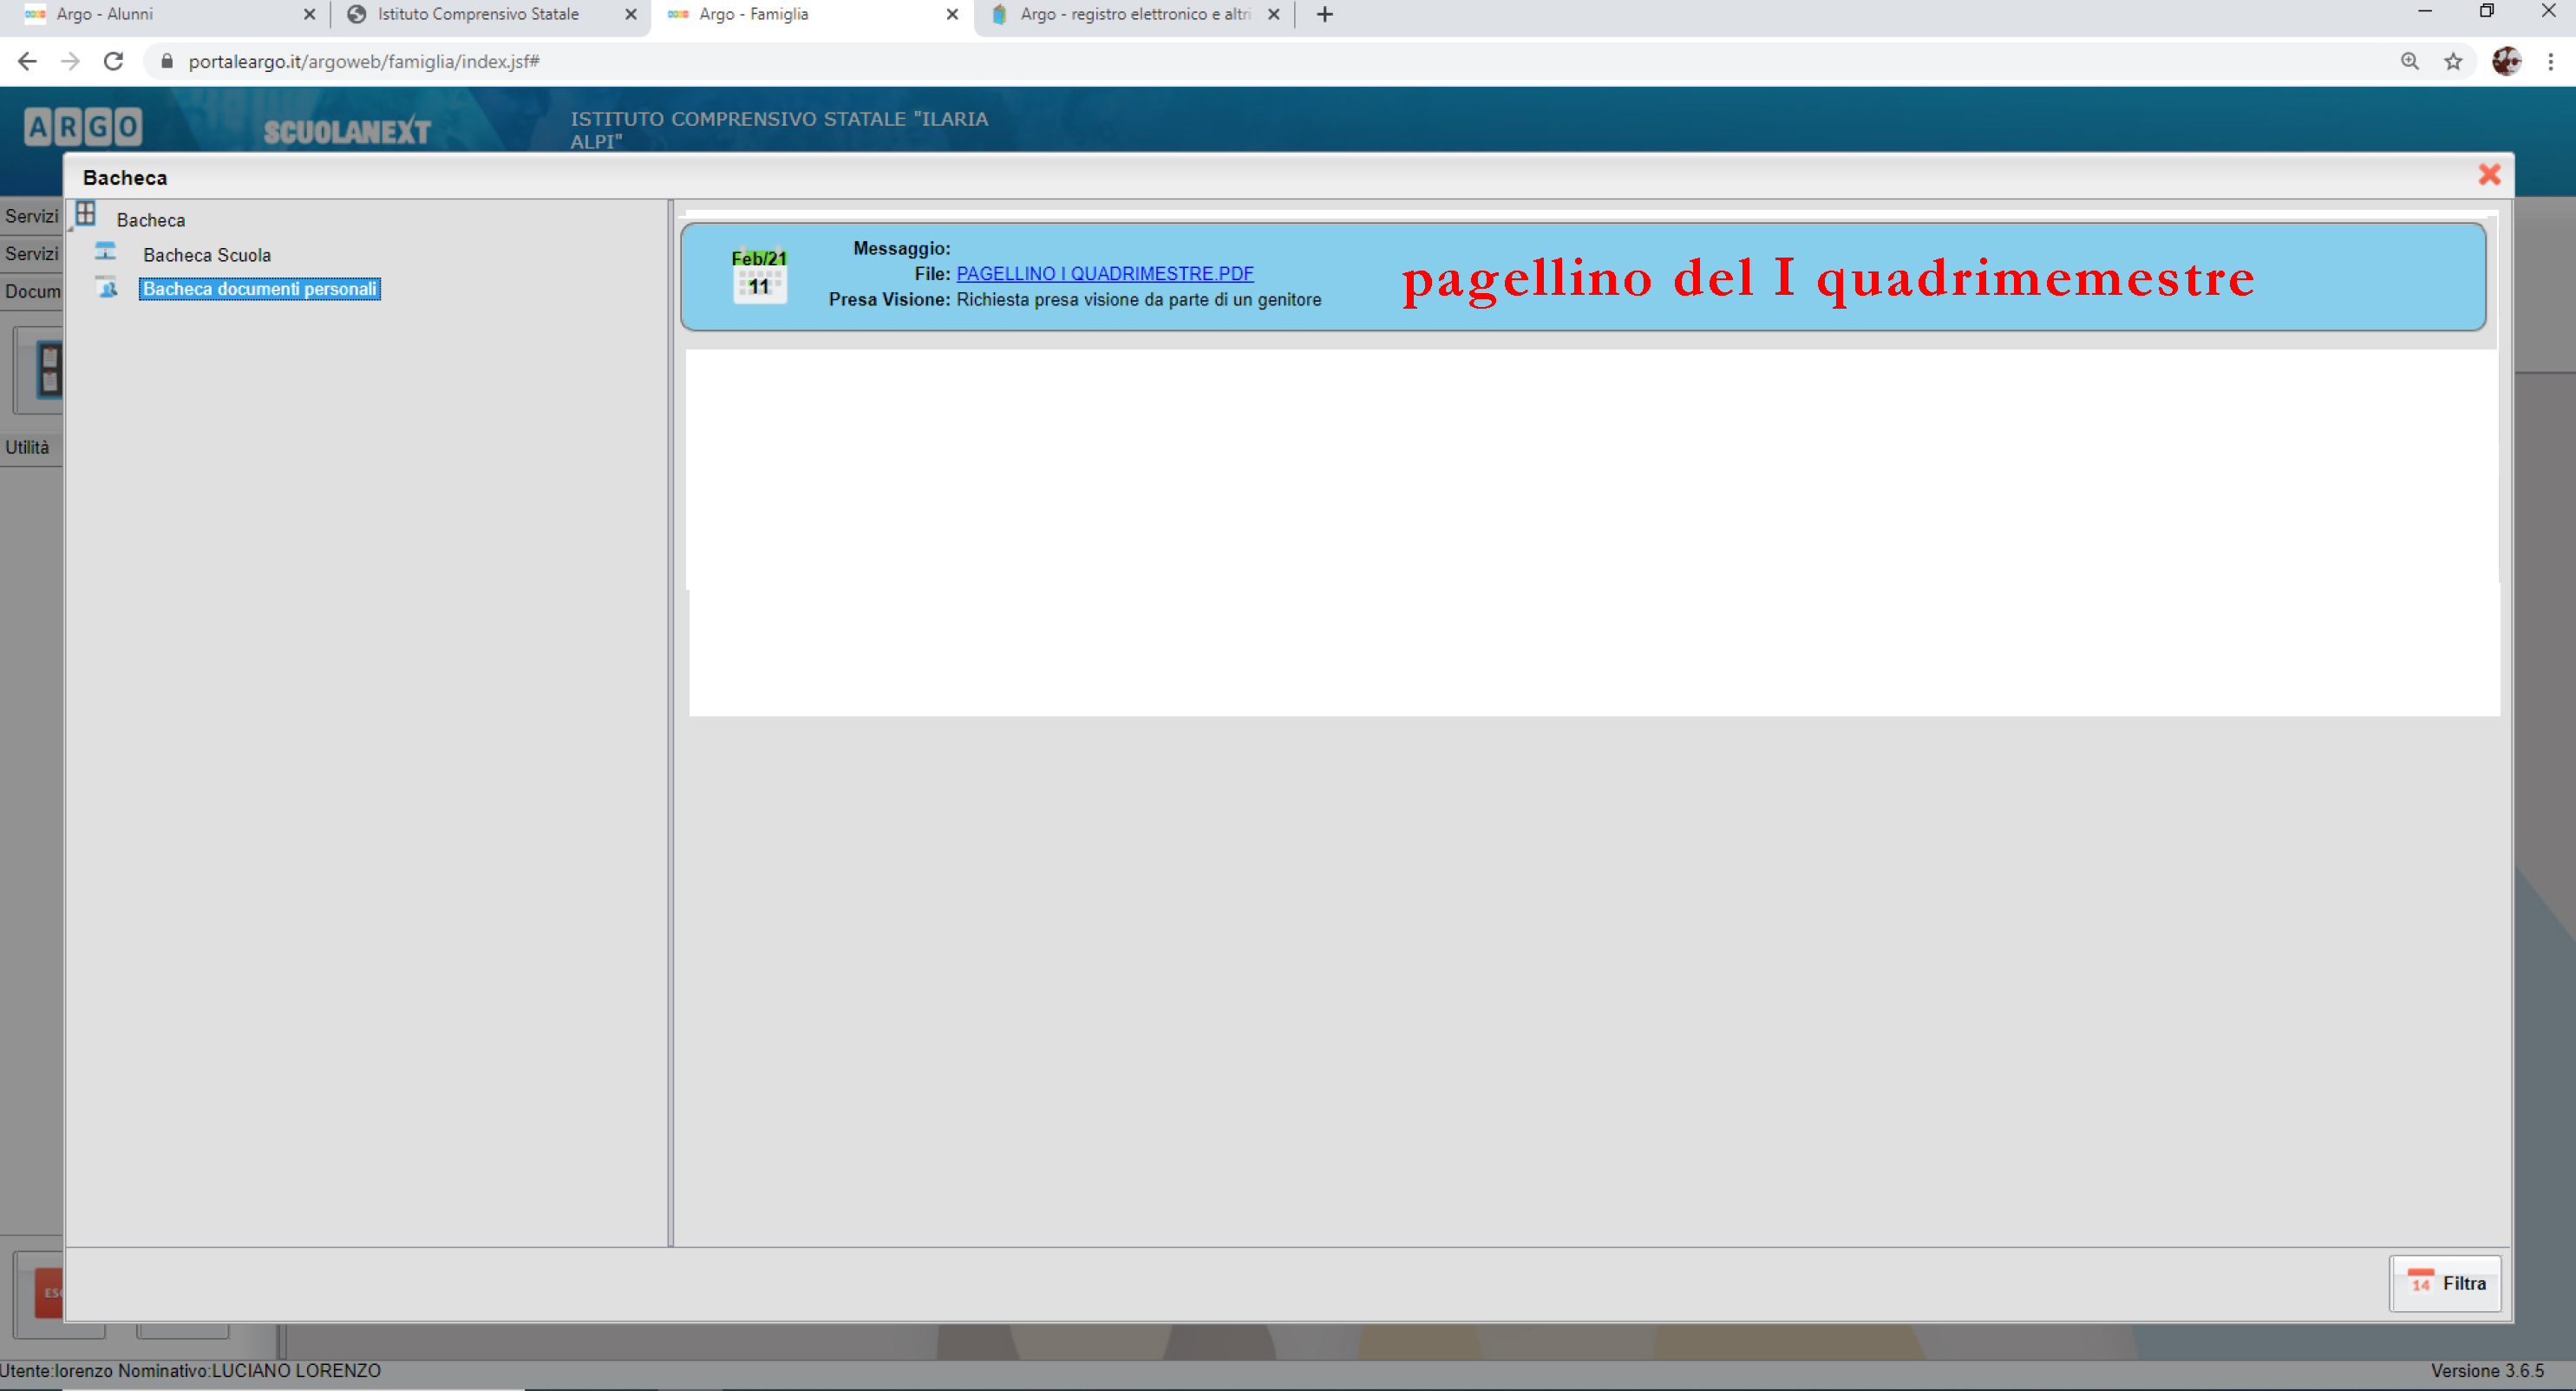2576x1391 pixels.
Task: Click the Feb/21 calendar date icon
Action: pos(759,275)
